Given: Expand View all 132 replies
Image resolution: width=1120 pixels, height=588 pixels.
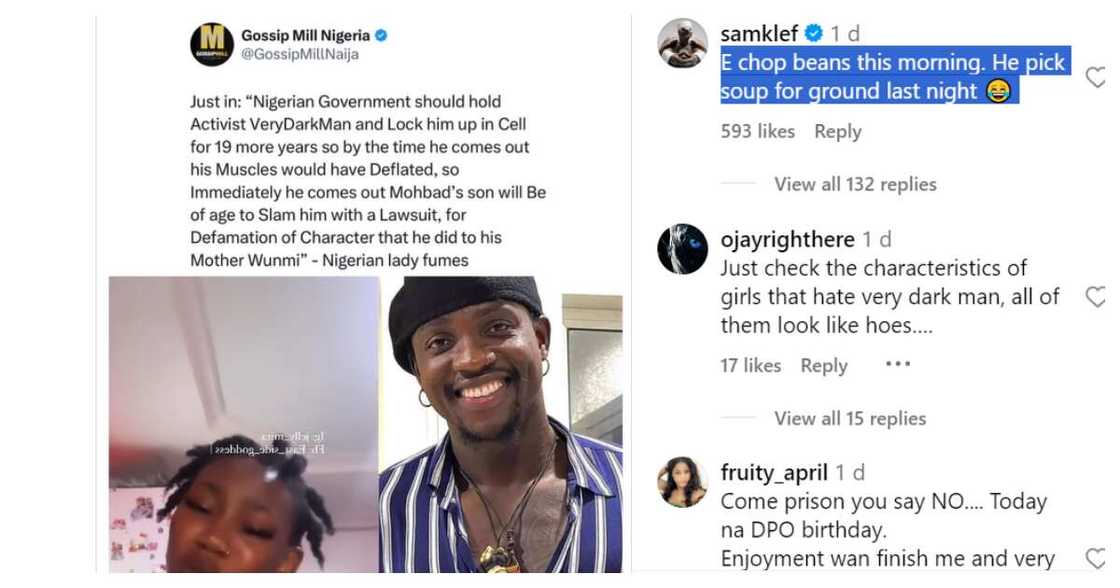Looking at the screenshot, I should pos(855,184).
